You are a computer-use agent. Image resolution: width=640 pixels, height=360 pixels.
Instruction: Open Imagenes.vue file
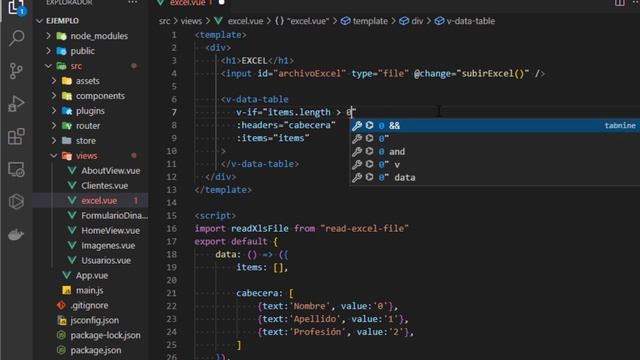[108, 245]
